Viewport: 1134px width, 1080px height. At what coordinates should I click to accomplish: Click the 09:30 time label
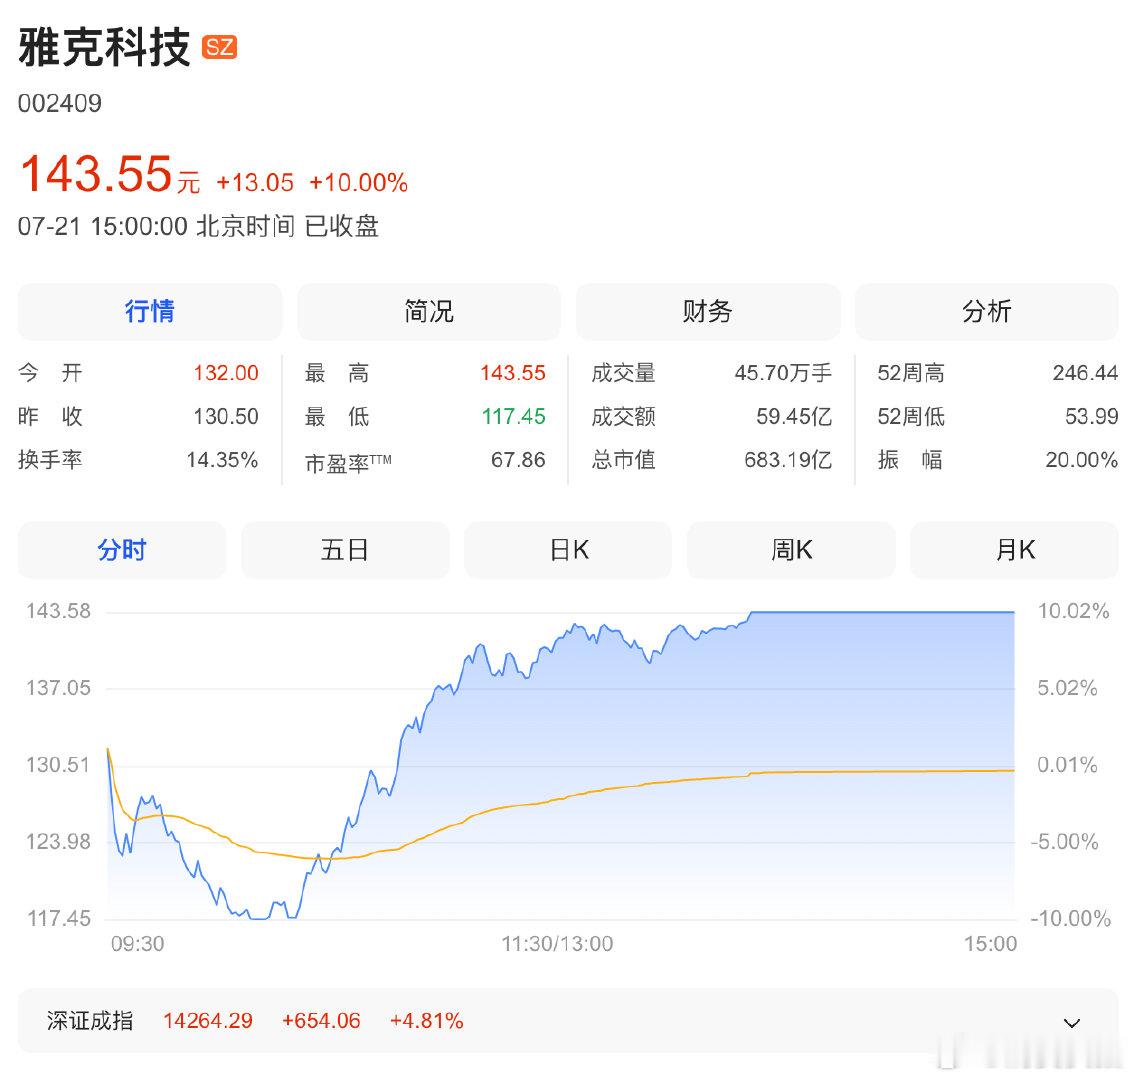click(137, 944)
